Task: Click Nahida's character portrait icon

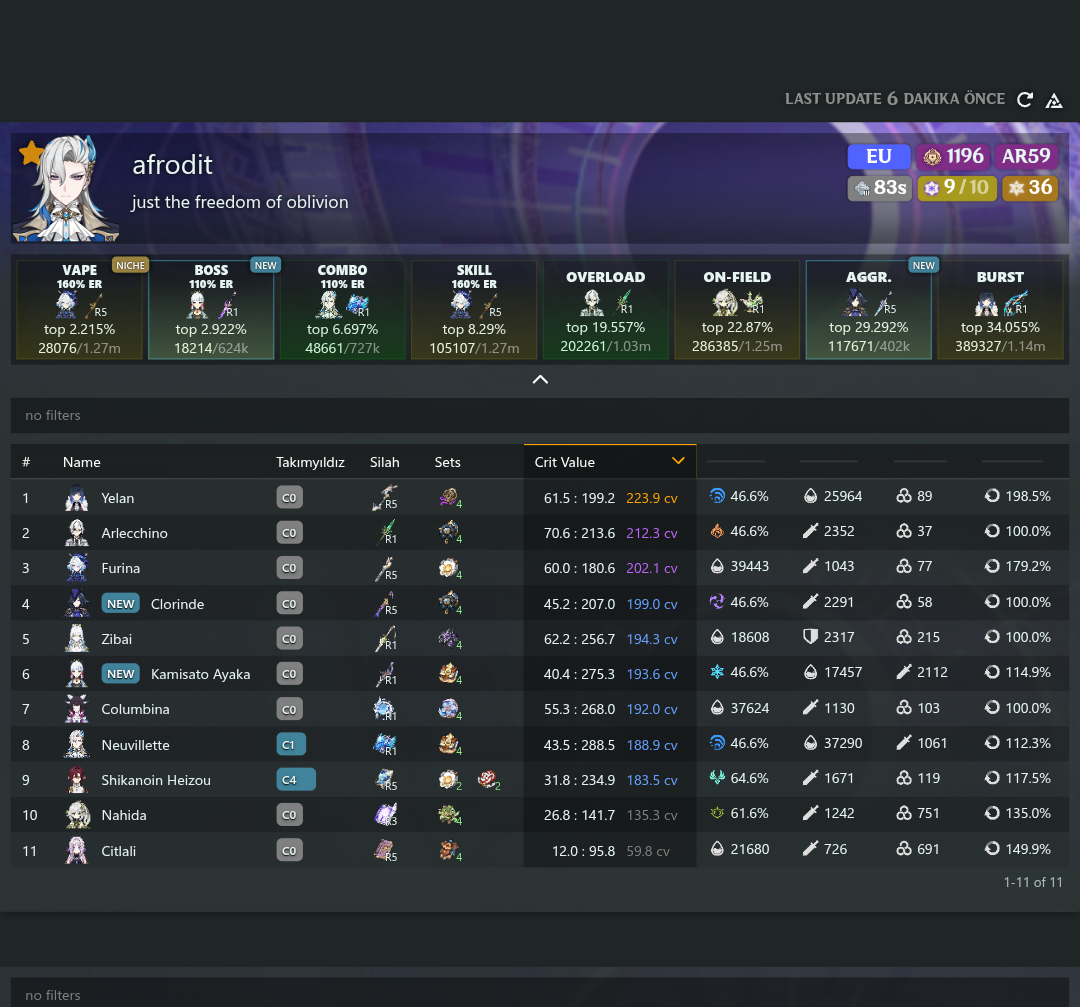Action: point(76,815)
